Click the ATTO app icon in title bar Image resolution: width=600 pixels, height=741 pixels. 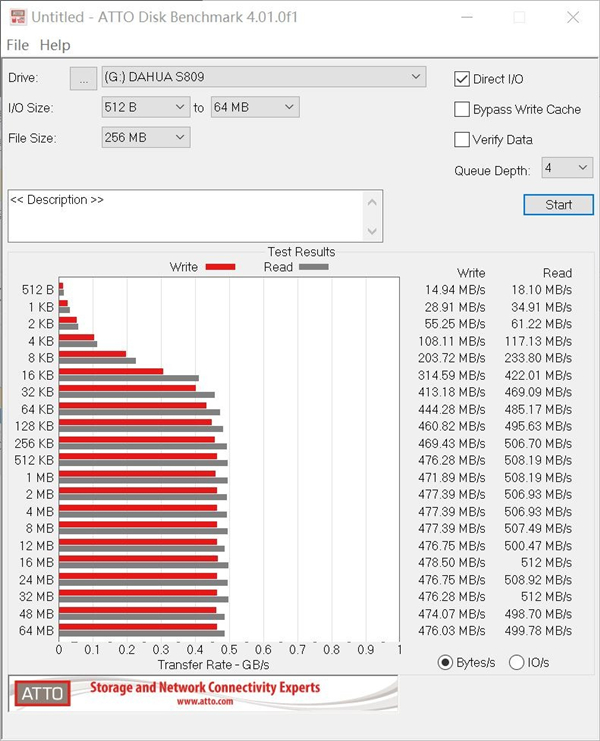click(x=16, y=17)
